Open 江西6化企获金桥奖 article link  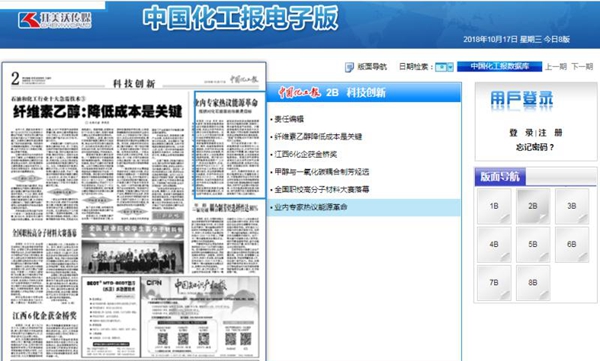[305, 154]
